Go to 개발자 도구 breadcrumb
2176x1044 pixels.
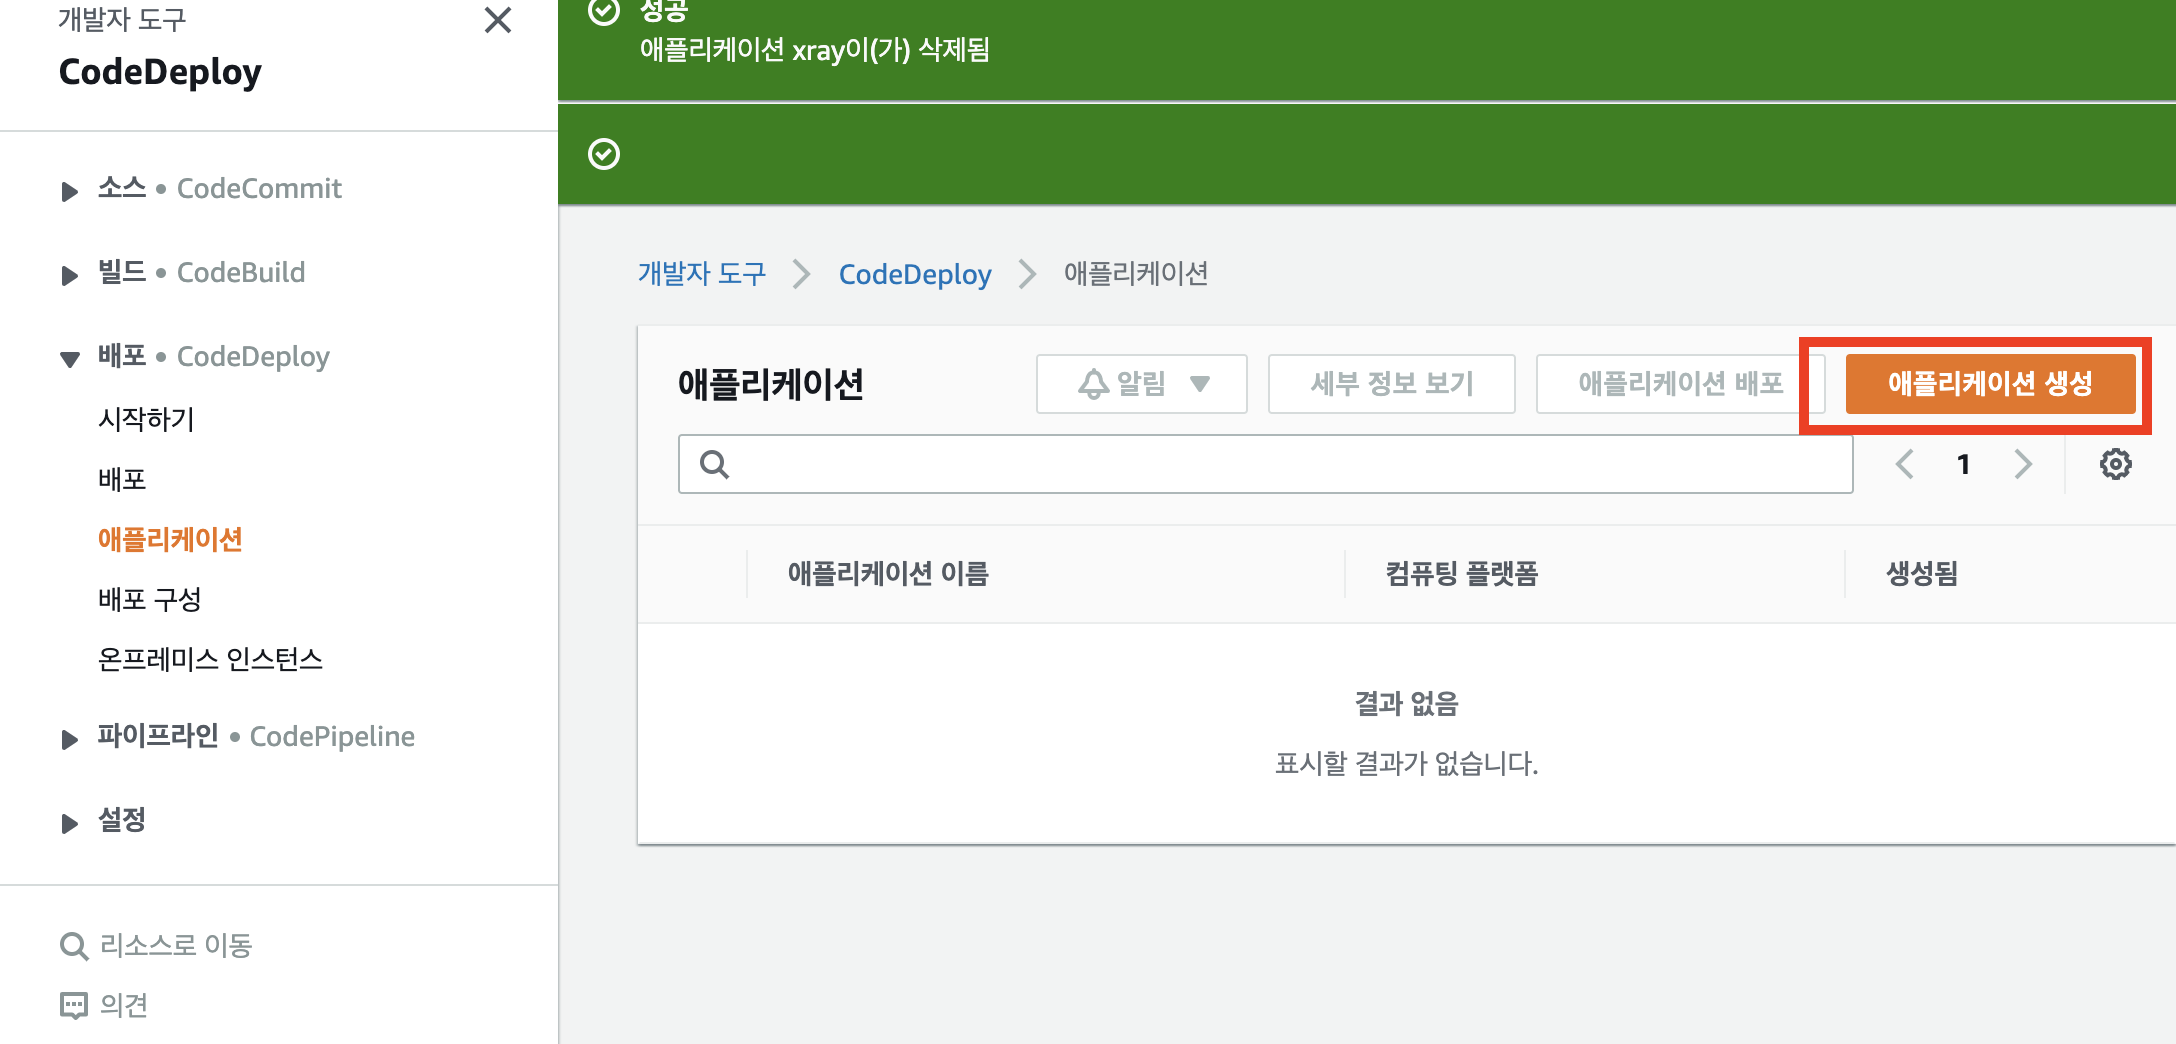coord(702,273)
